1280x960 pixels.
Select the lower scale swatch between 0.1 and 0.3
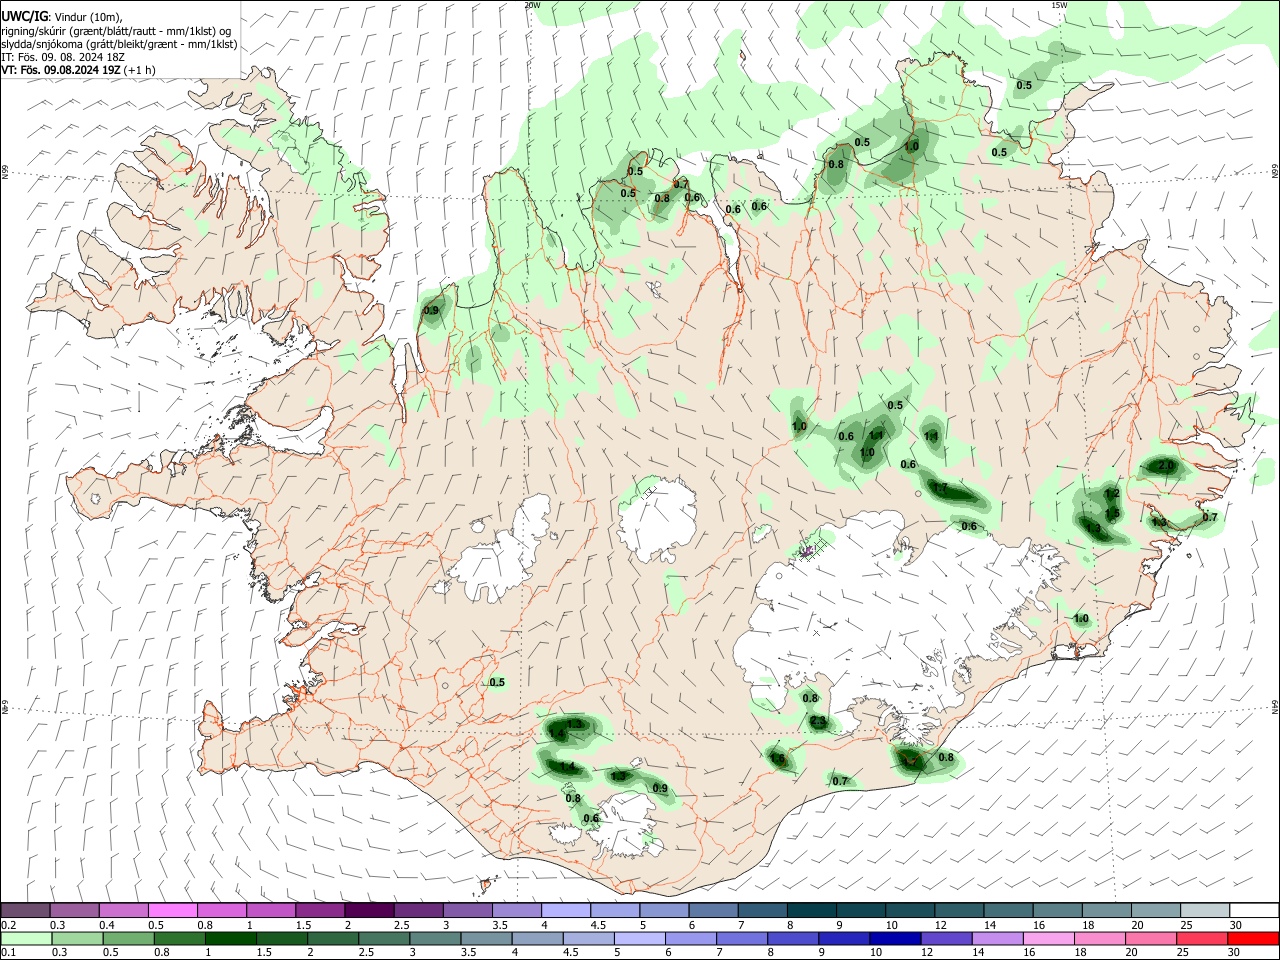click(x=27, y=939)
